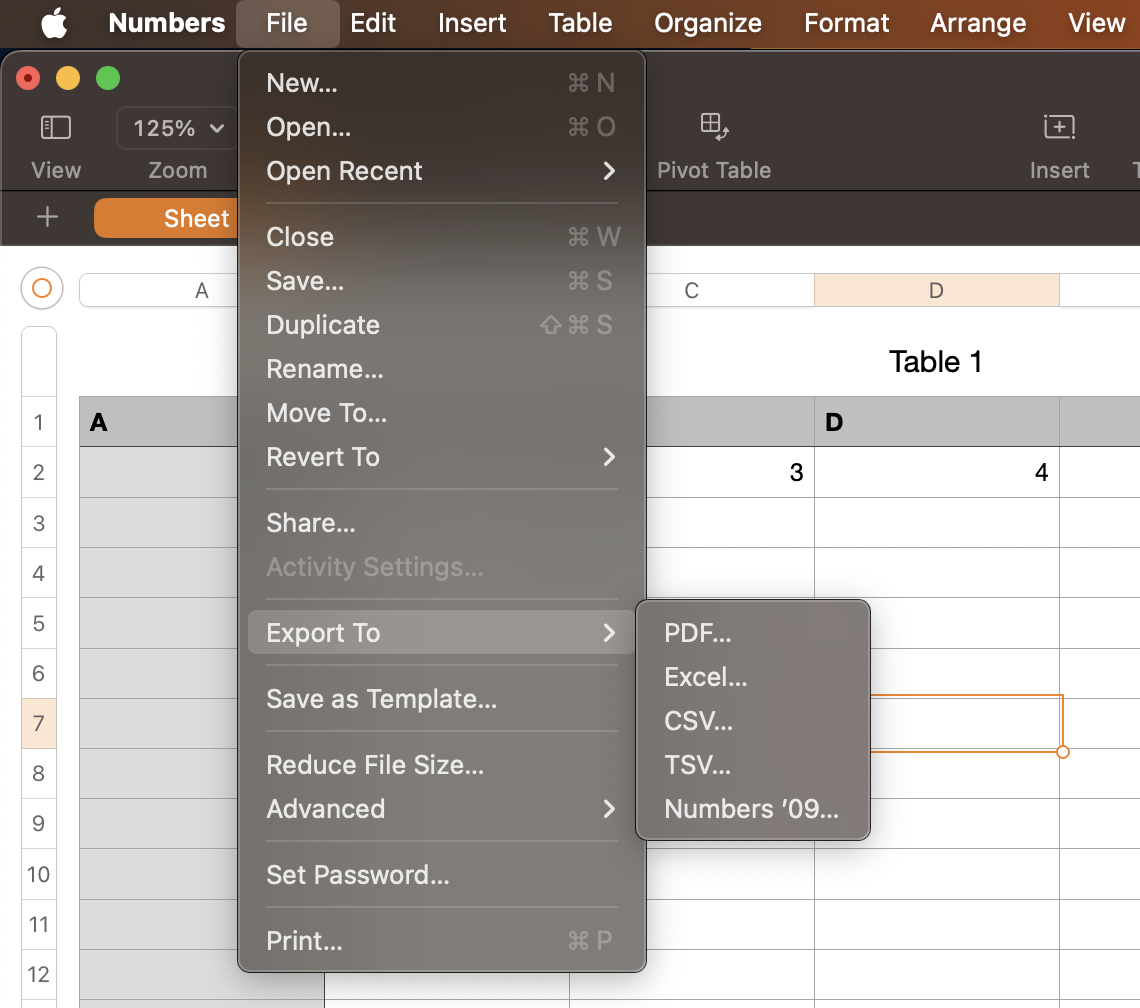Choose Save... from the File menu
The width and height of the screenshot is (1140, 1008).
click(x=442, y=281)
